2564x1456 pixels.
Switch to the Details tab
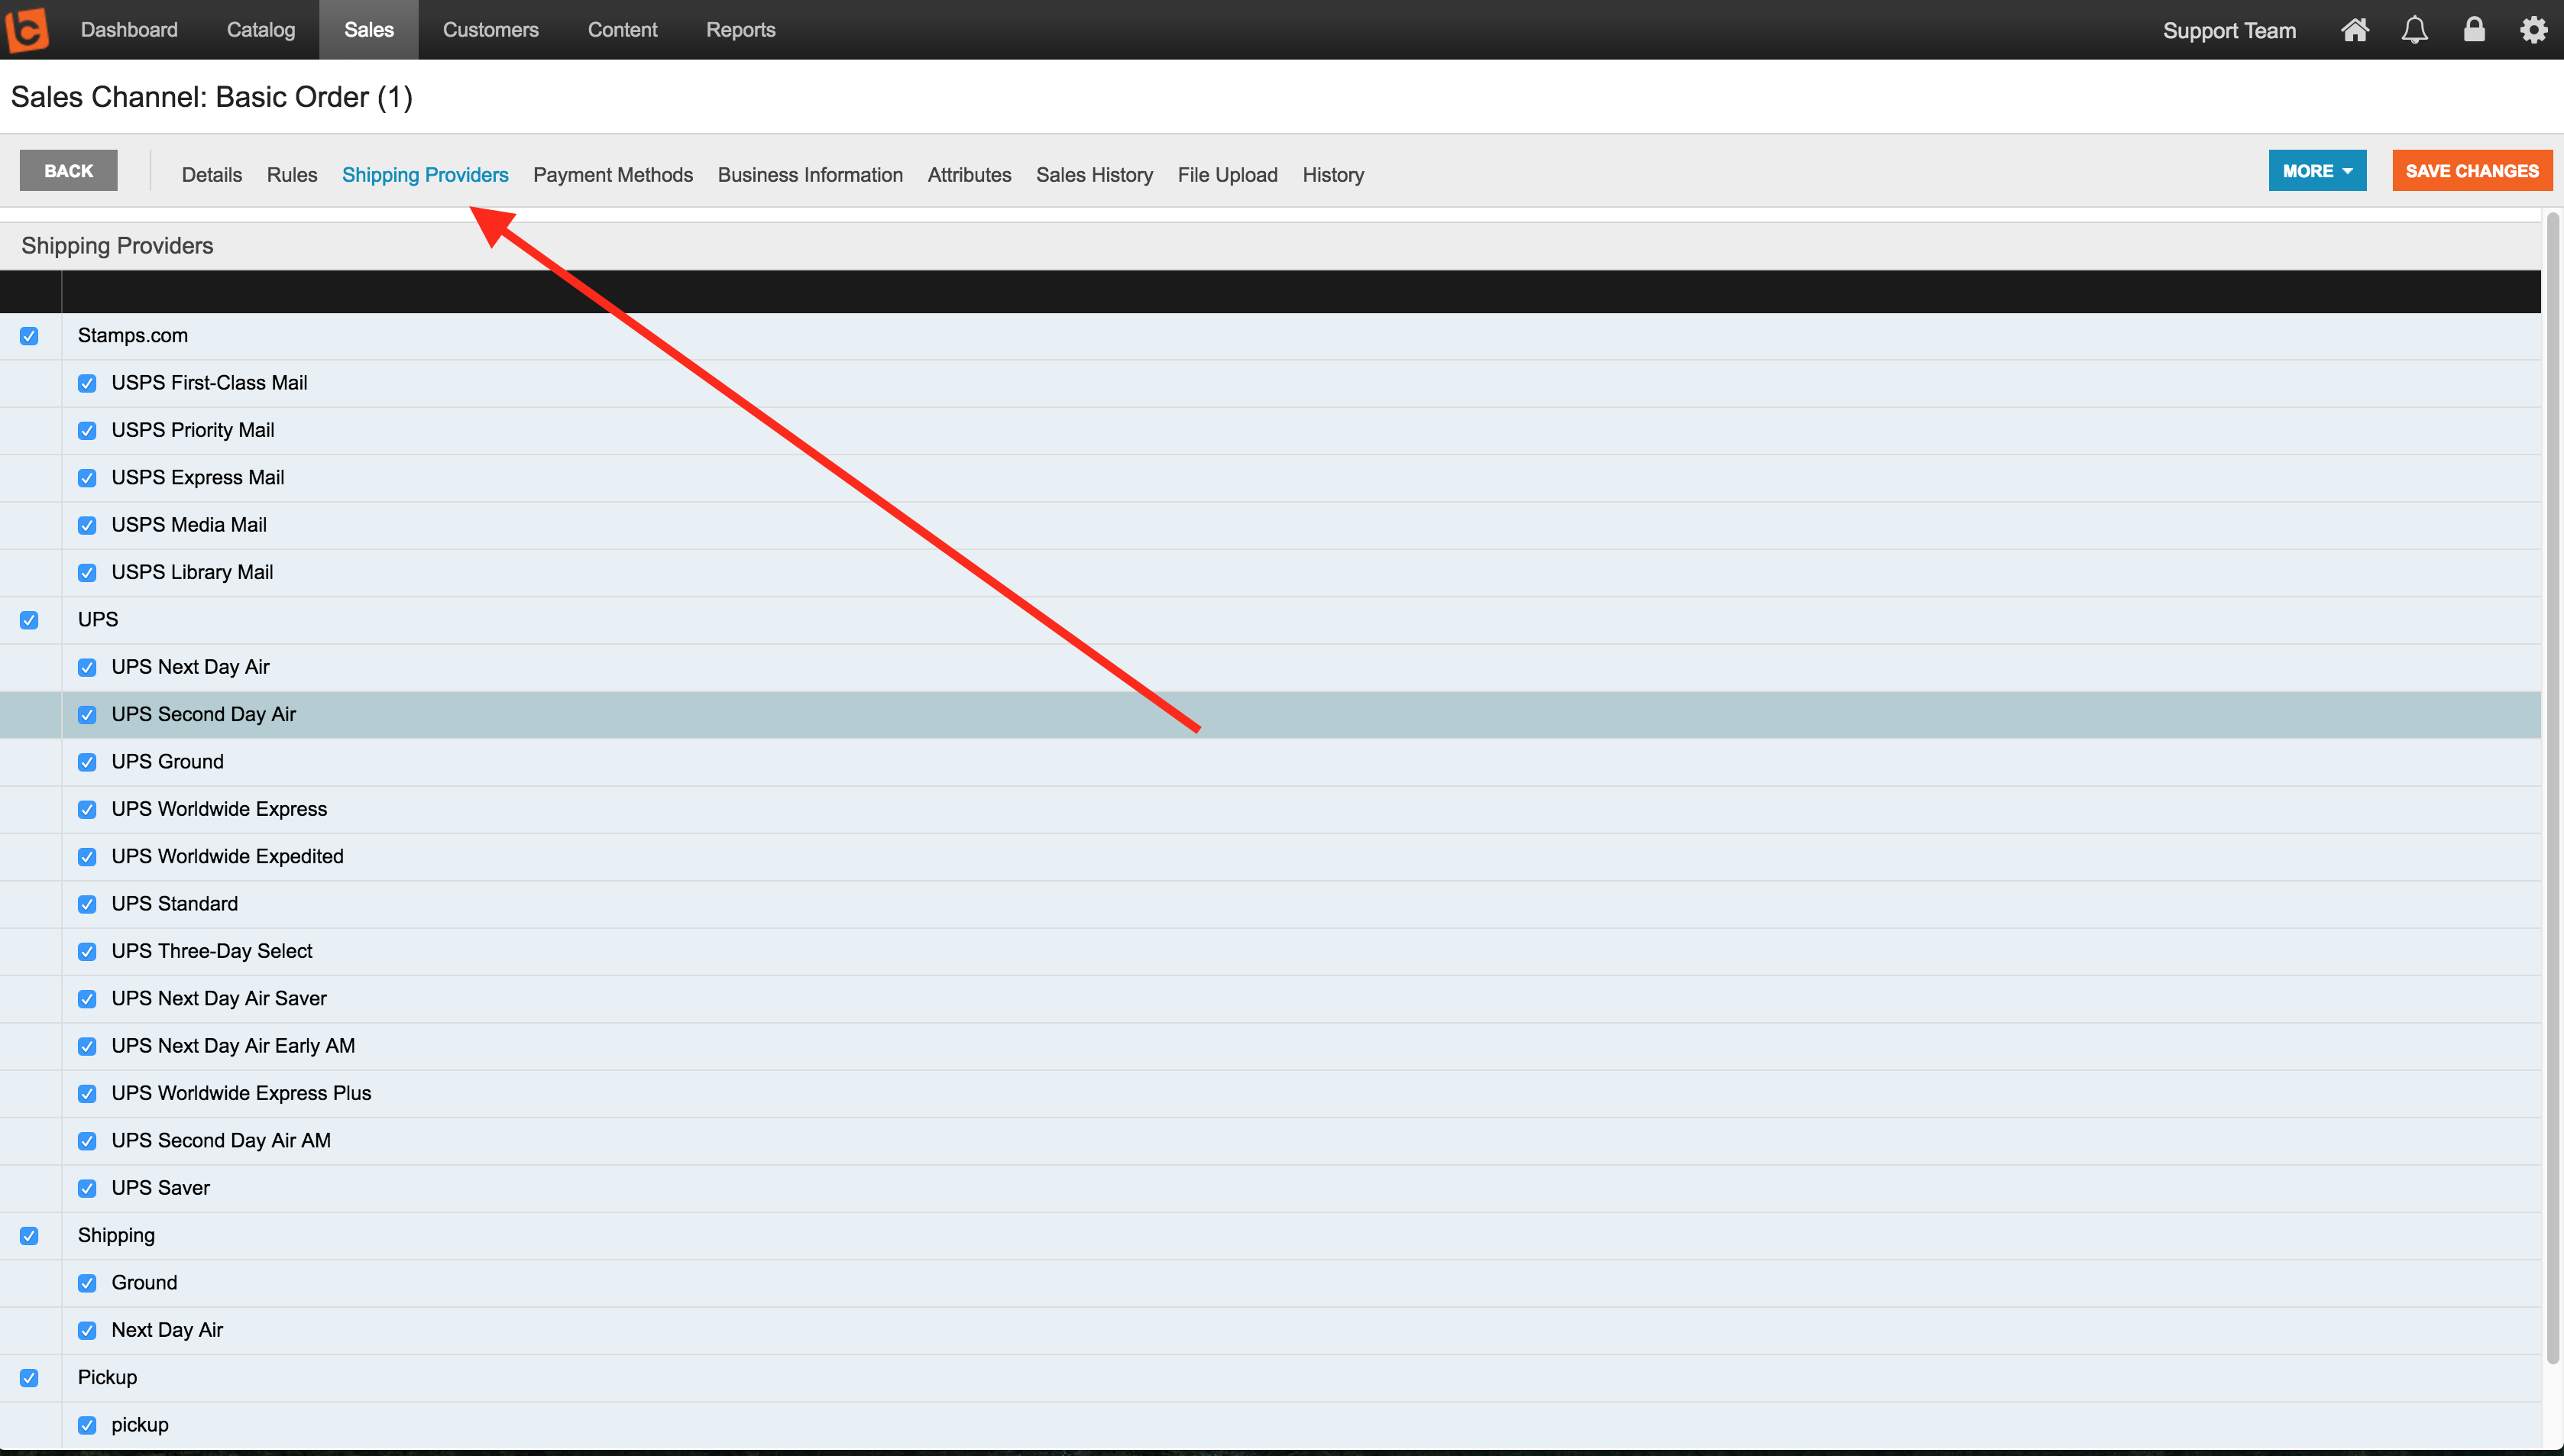pyautogui.click(x=212, y=175)
